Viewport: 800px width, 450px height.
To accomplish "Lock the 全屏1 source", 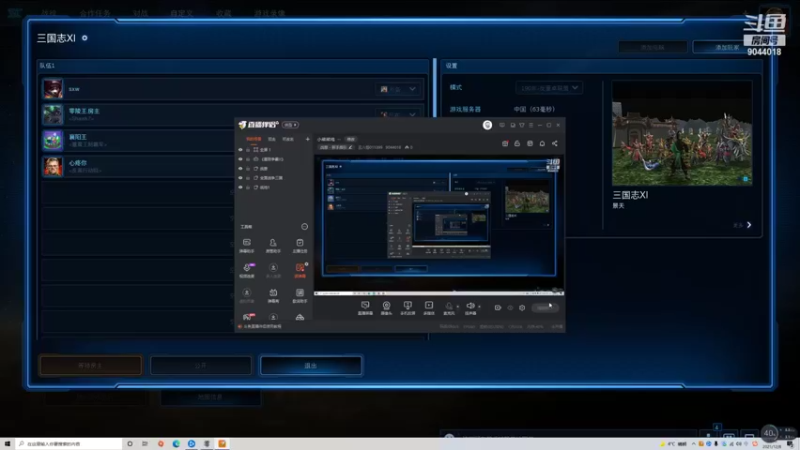I will pos(248,149).
